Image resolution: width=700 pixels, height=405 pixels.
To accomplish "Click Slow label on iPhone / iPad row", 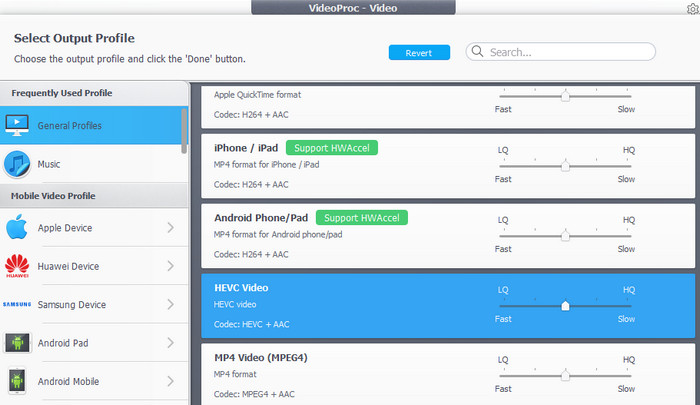I will (626, 179).
